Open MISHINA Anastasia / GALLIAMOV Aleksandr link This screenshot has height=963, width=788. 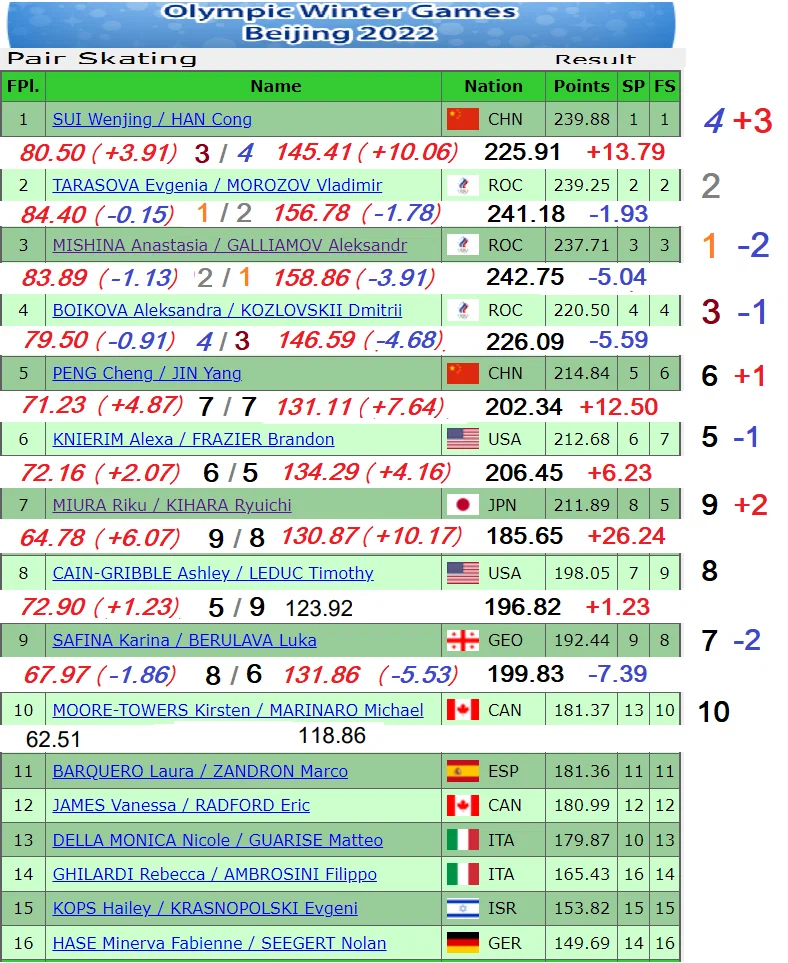pyautogui.click(x=229, y=245)
